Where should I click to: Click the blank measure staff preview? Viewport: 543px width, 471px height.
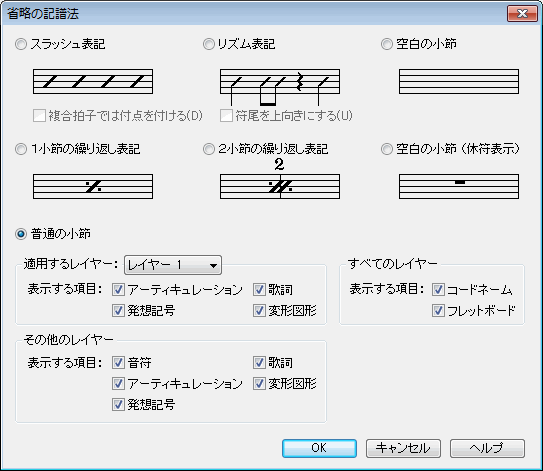(459, 81)
